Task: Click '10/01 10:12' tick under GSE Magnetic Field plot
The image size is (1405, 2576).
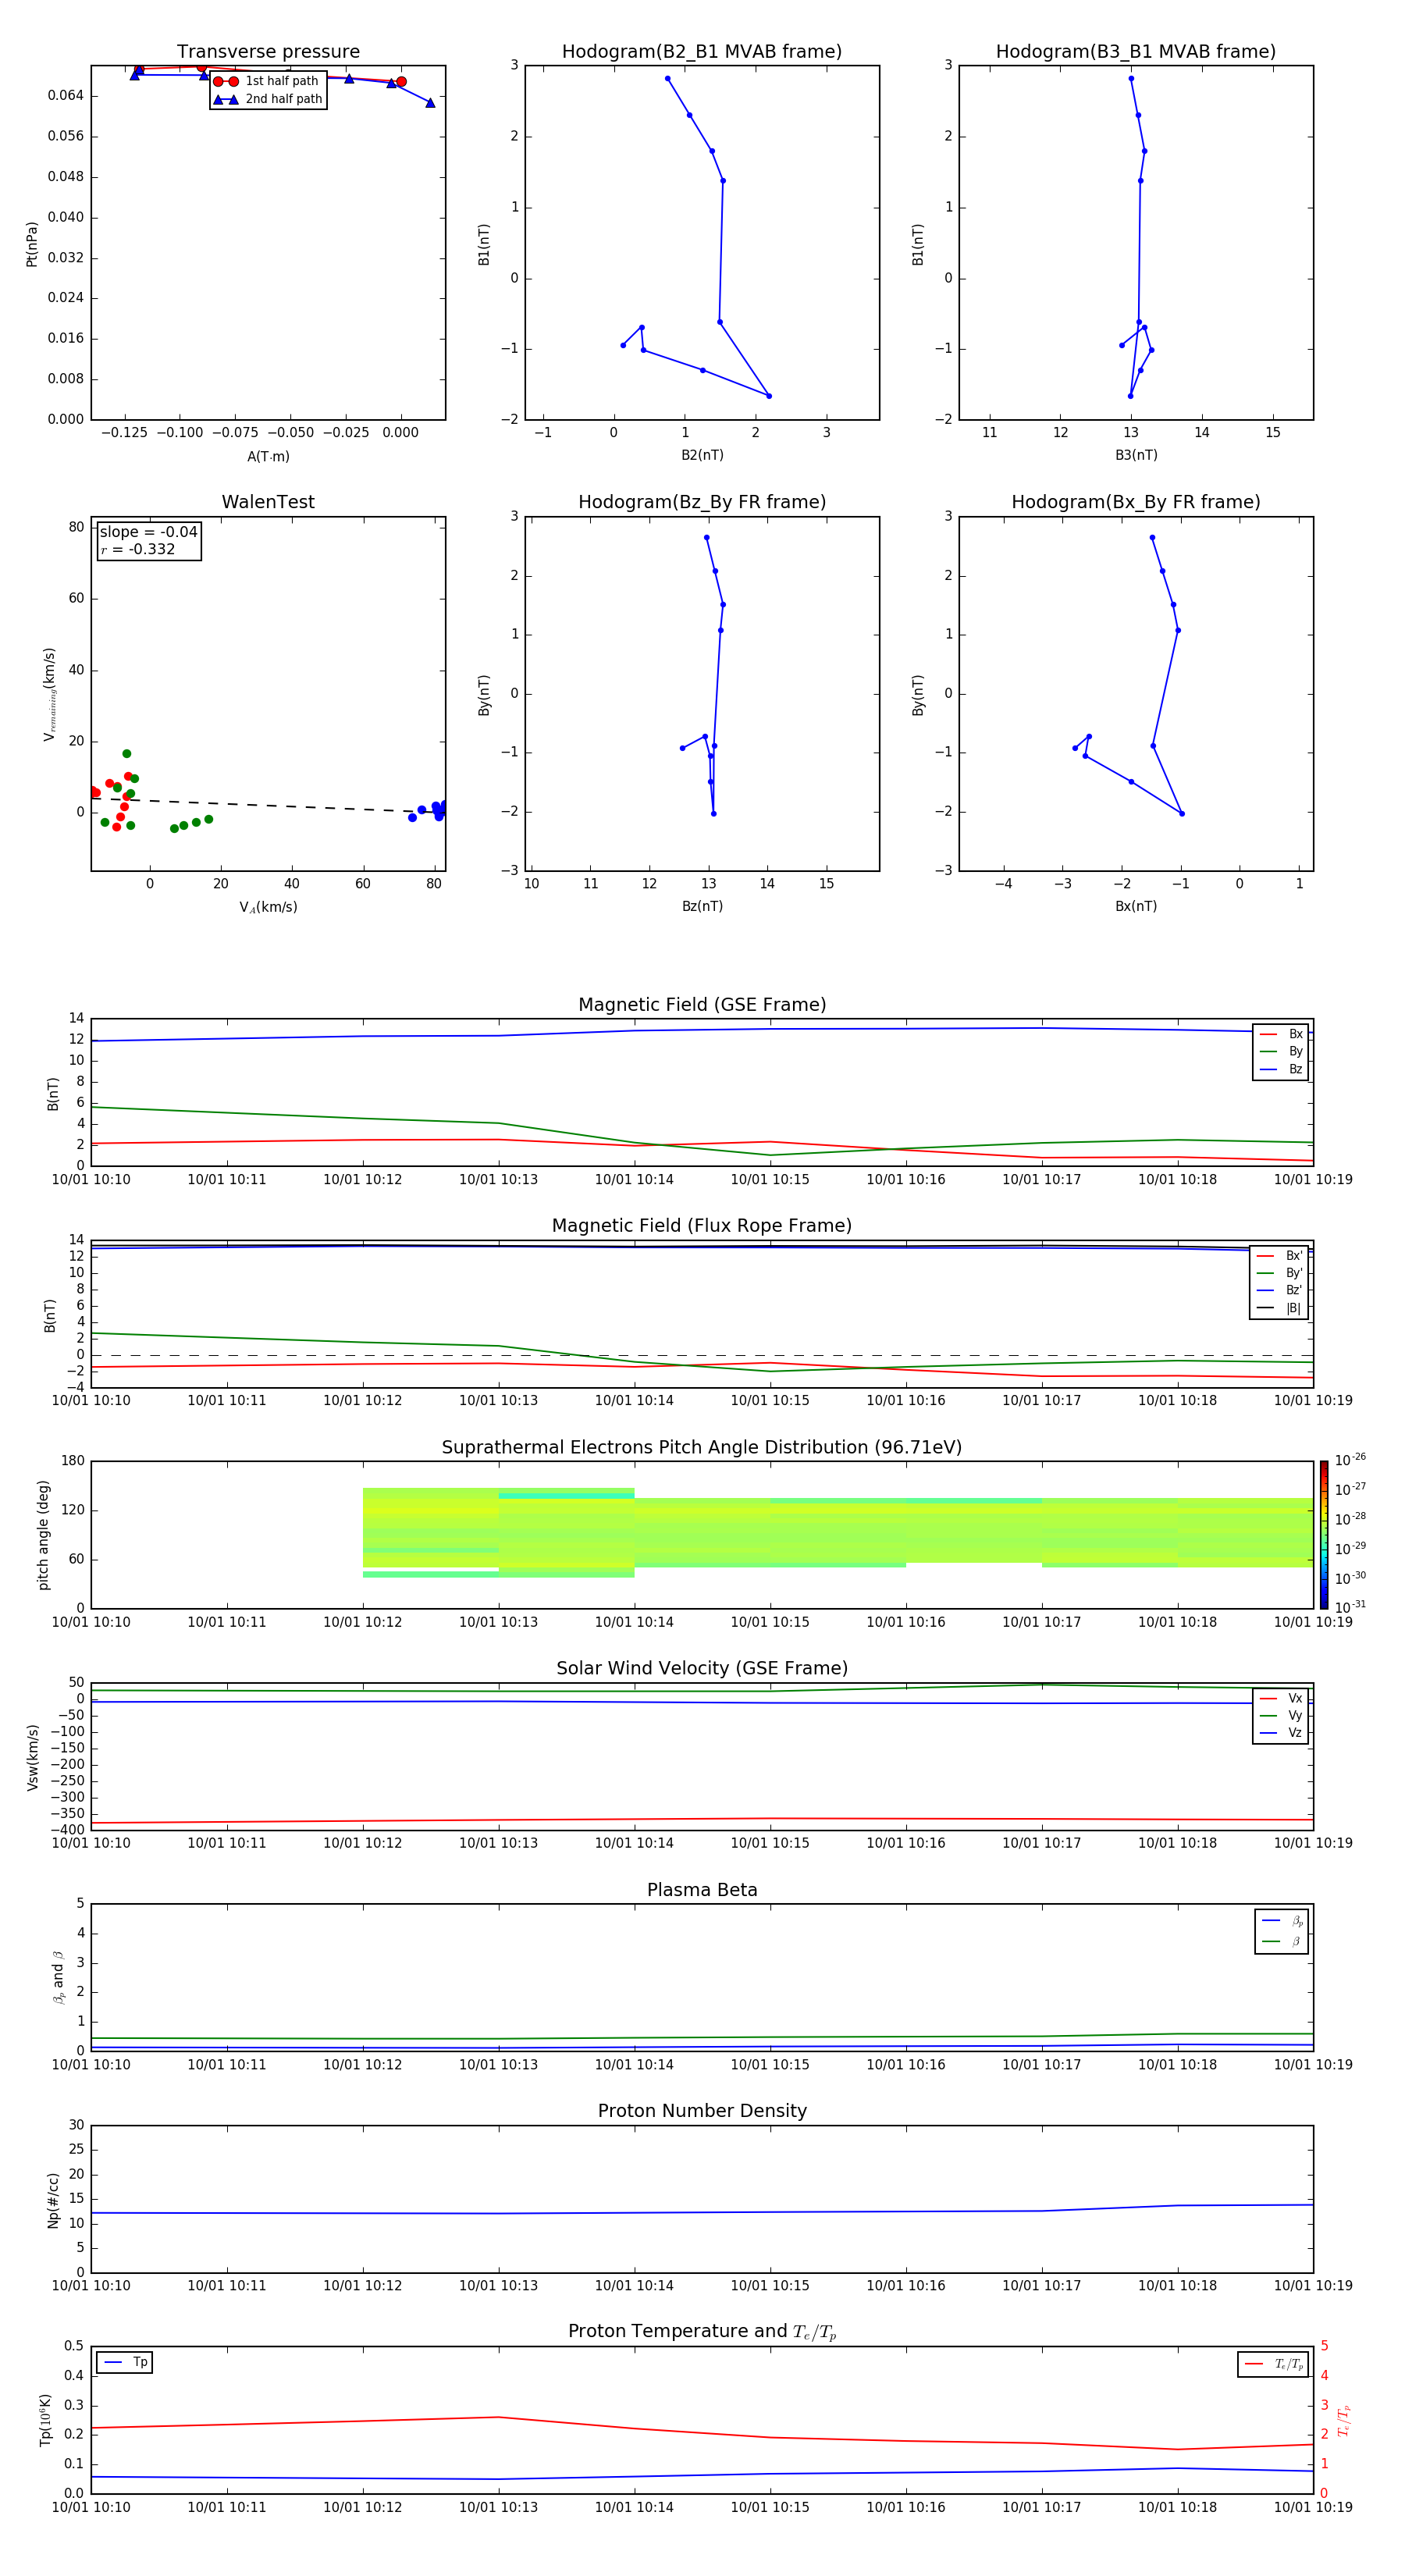Action: (362, 1180)
